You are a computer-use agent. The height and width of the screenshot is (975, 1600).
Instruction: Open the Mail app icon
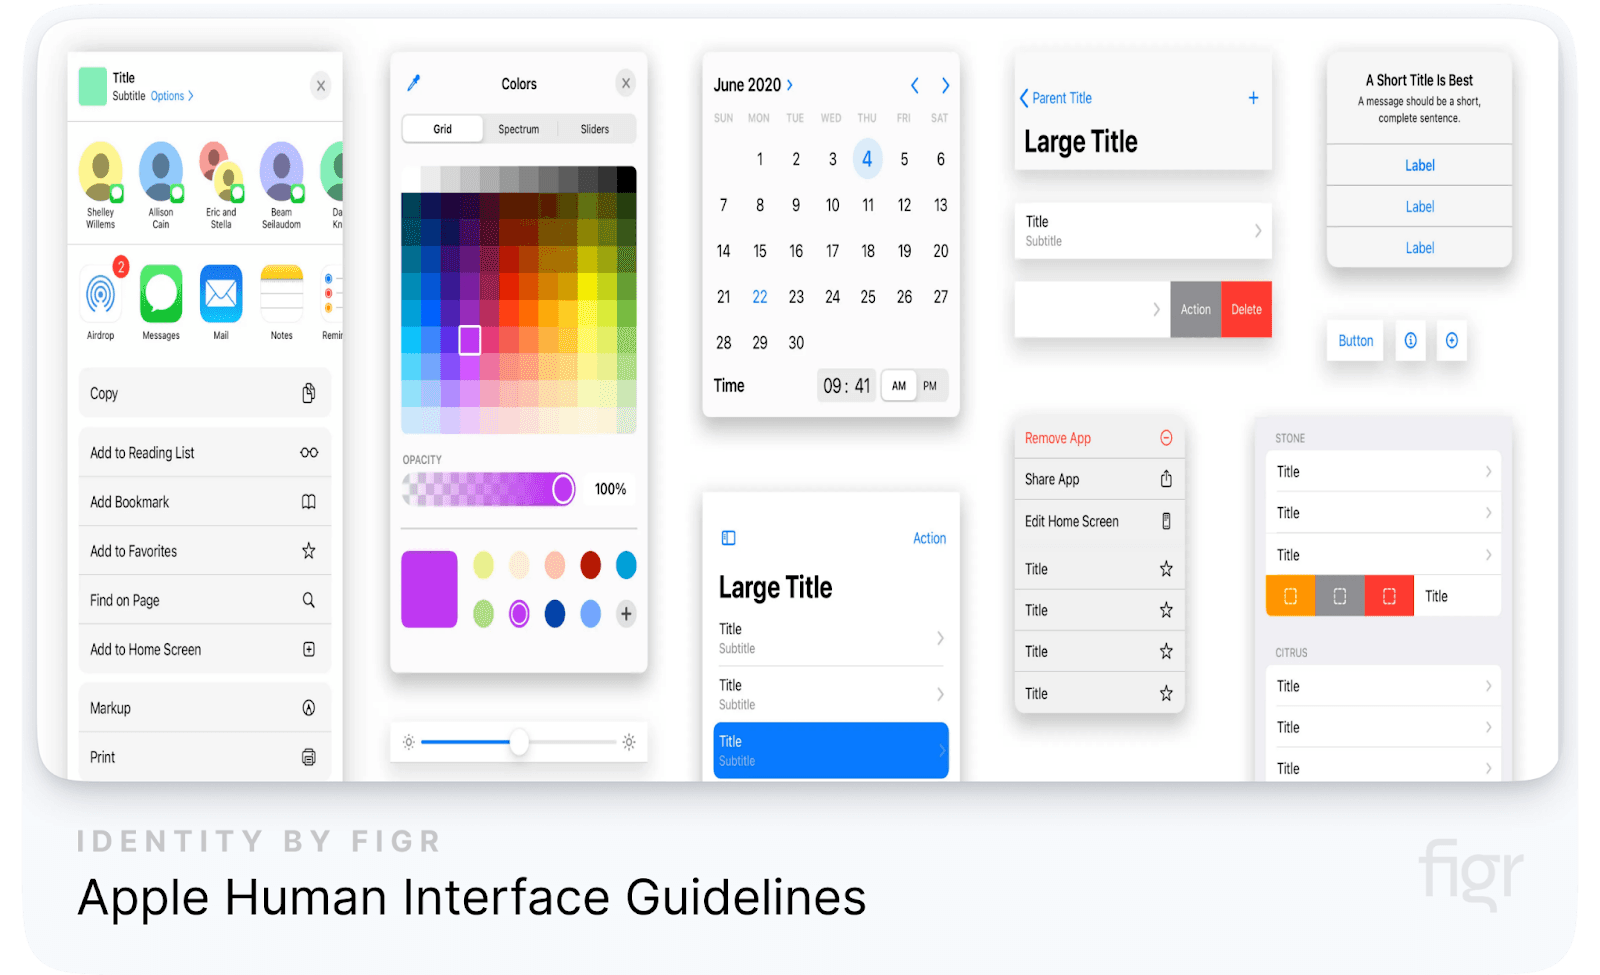221,294
